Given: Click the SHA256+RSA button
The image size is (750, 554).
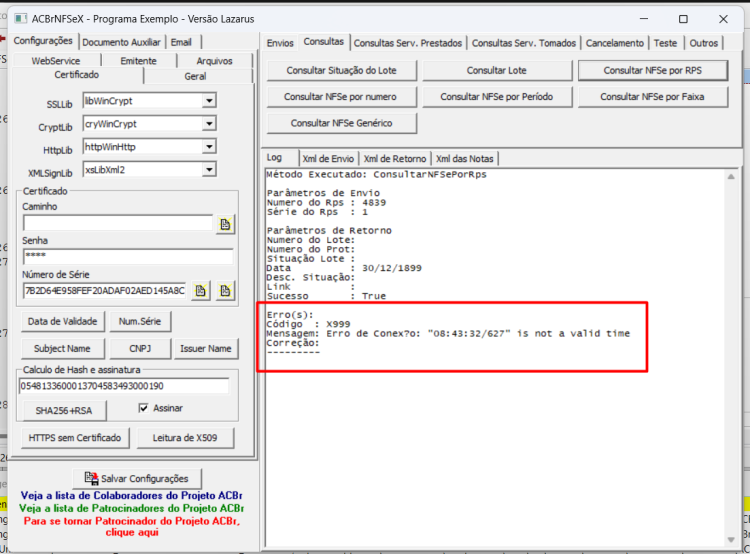Looking at the screenshot, I should click(64, 410).
